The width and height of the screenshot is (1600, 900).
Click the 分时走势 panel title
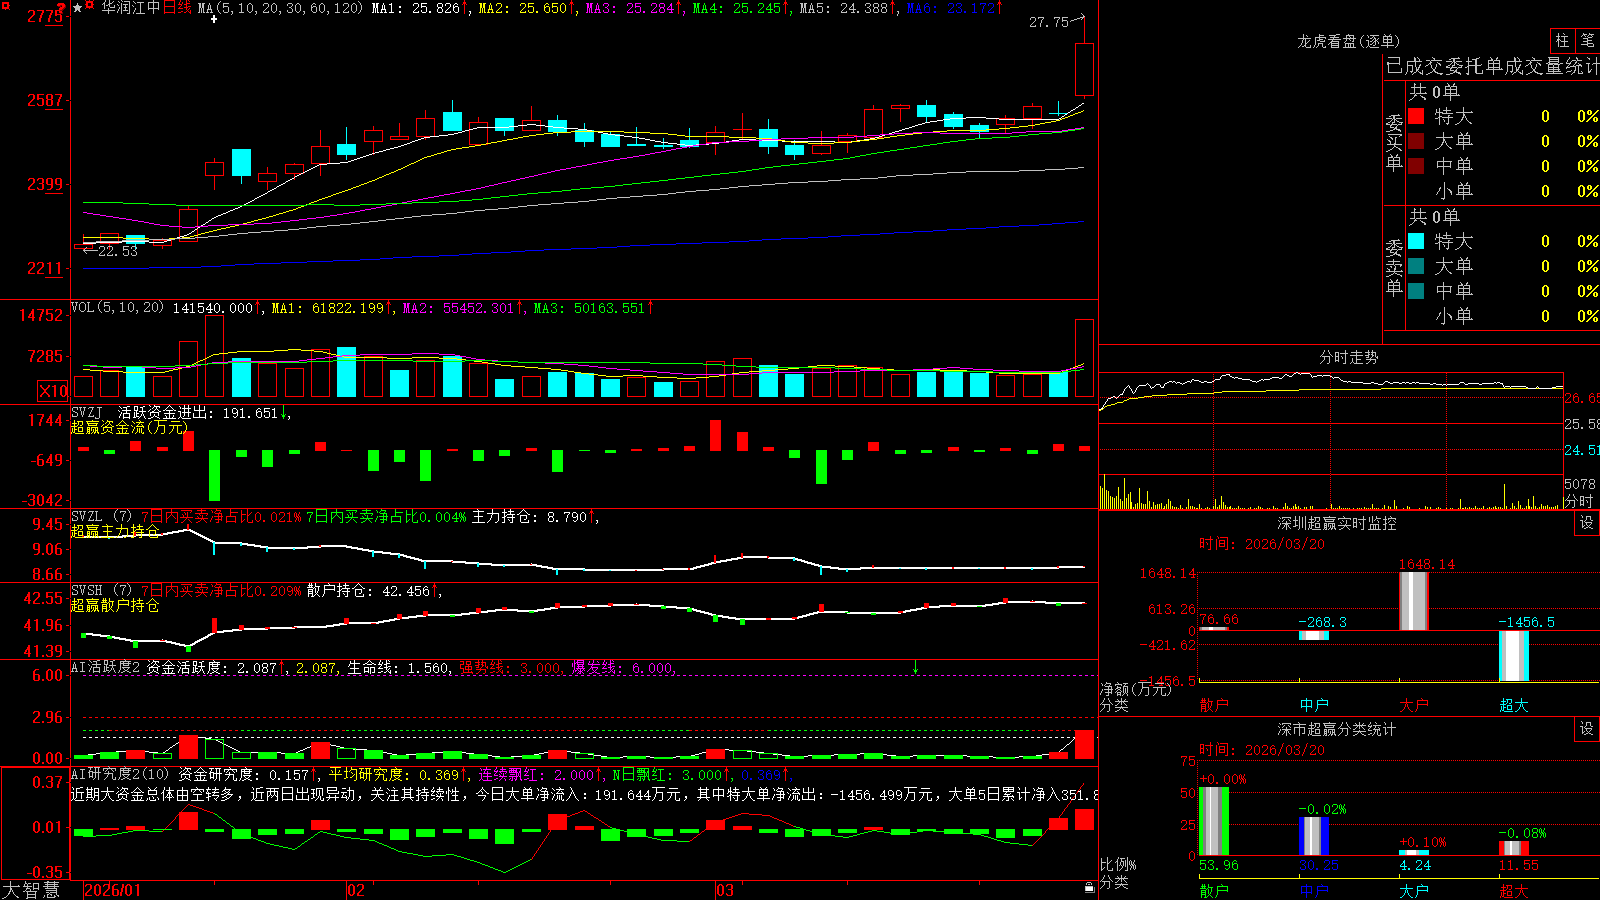pos(1349,357)
